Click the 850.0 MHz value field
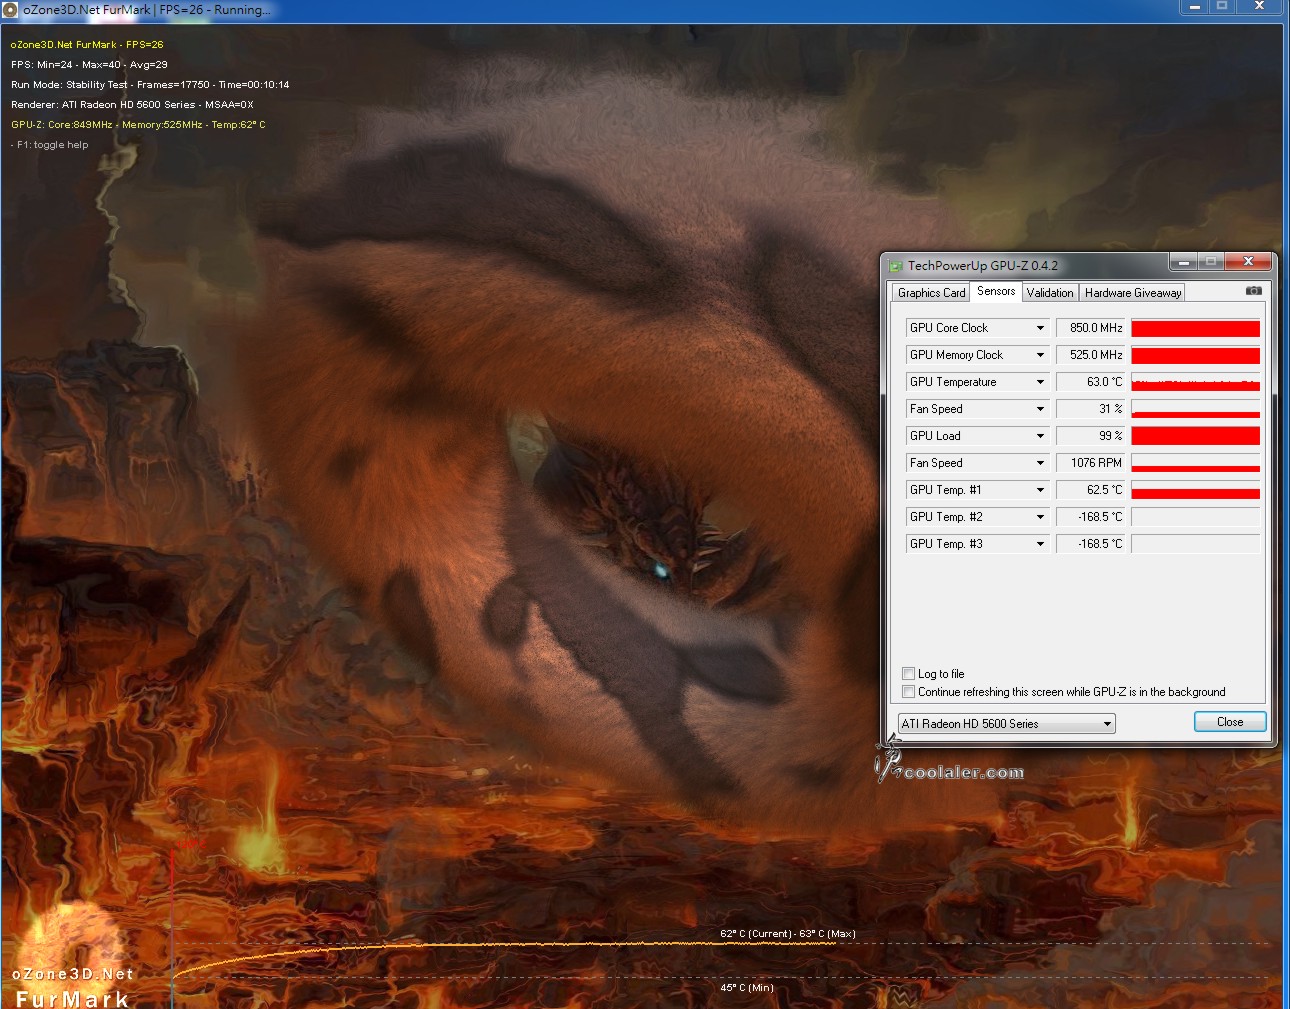1290x1009 pixels. click(x=1091, y=328)
